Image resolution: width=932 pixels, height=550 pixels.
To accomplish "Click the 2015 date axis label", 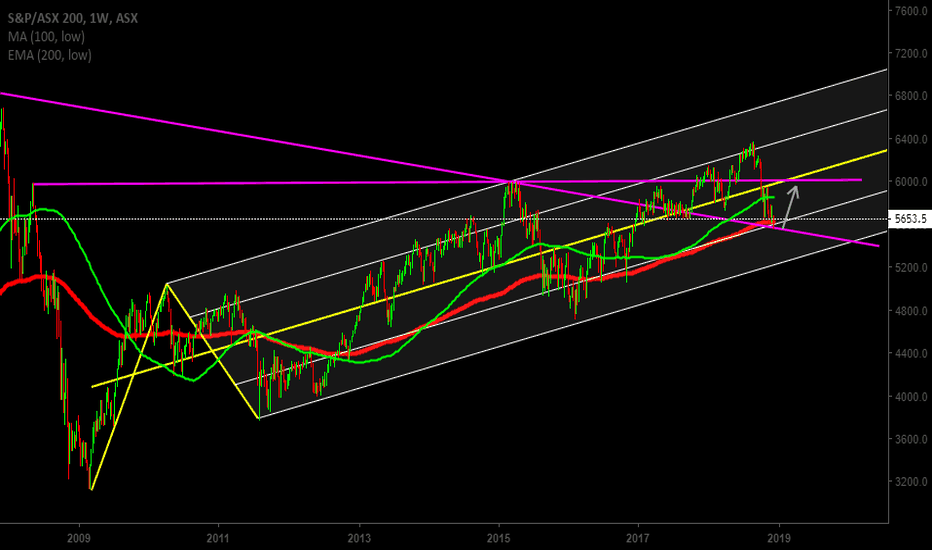I will (x=499, y=539).
